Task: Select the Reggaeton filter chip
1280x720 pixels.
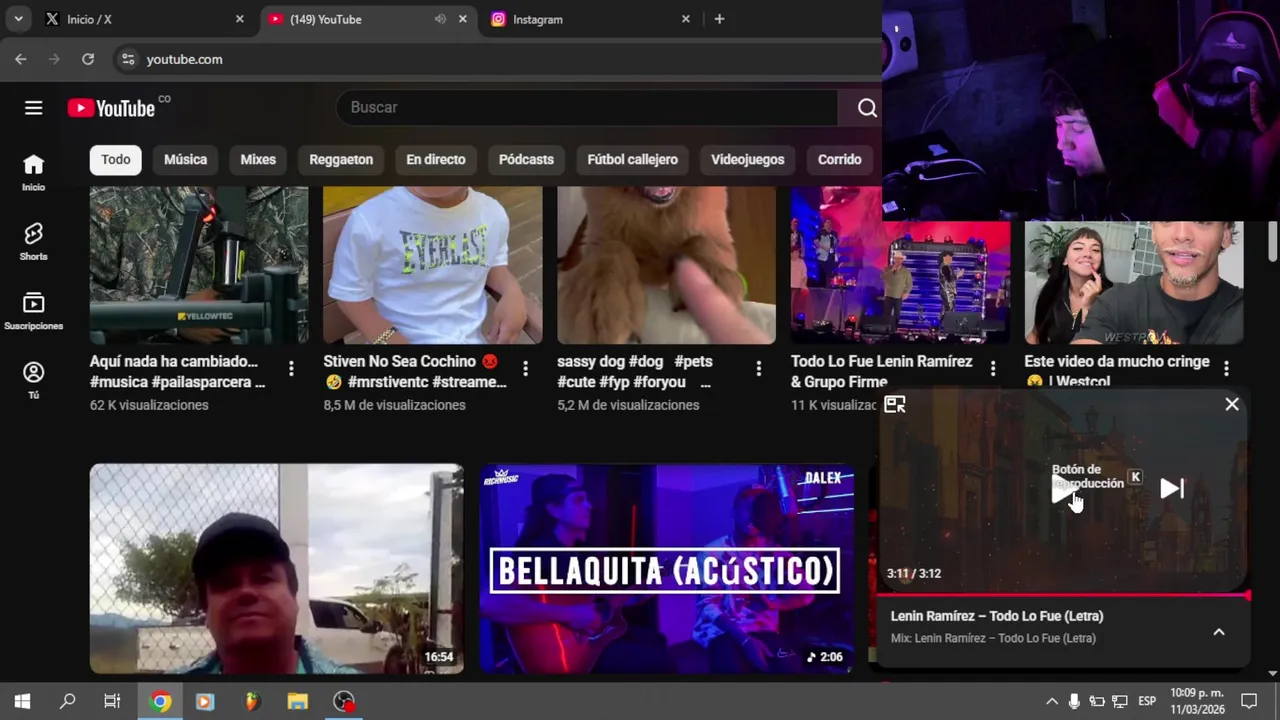Action: click(x=341, y=159)
